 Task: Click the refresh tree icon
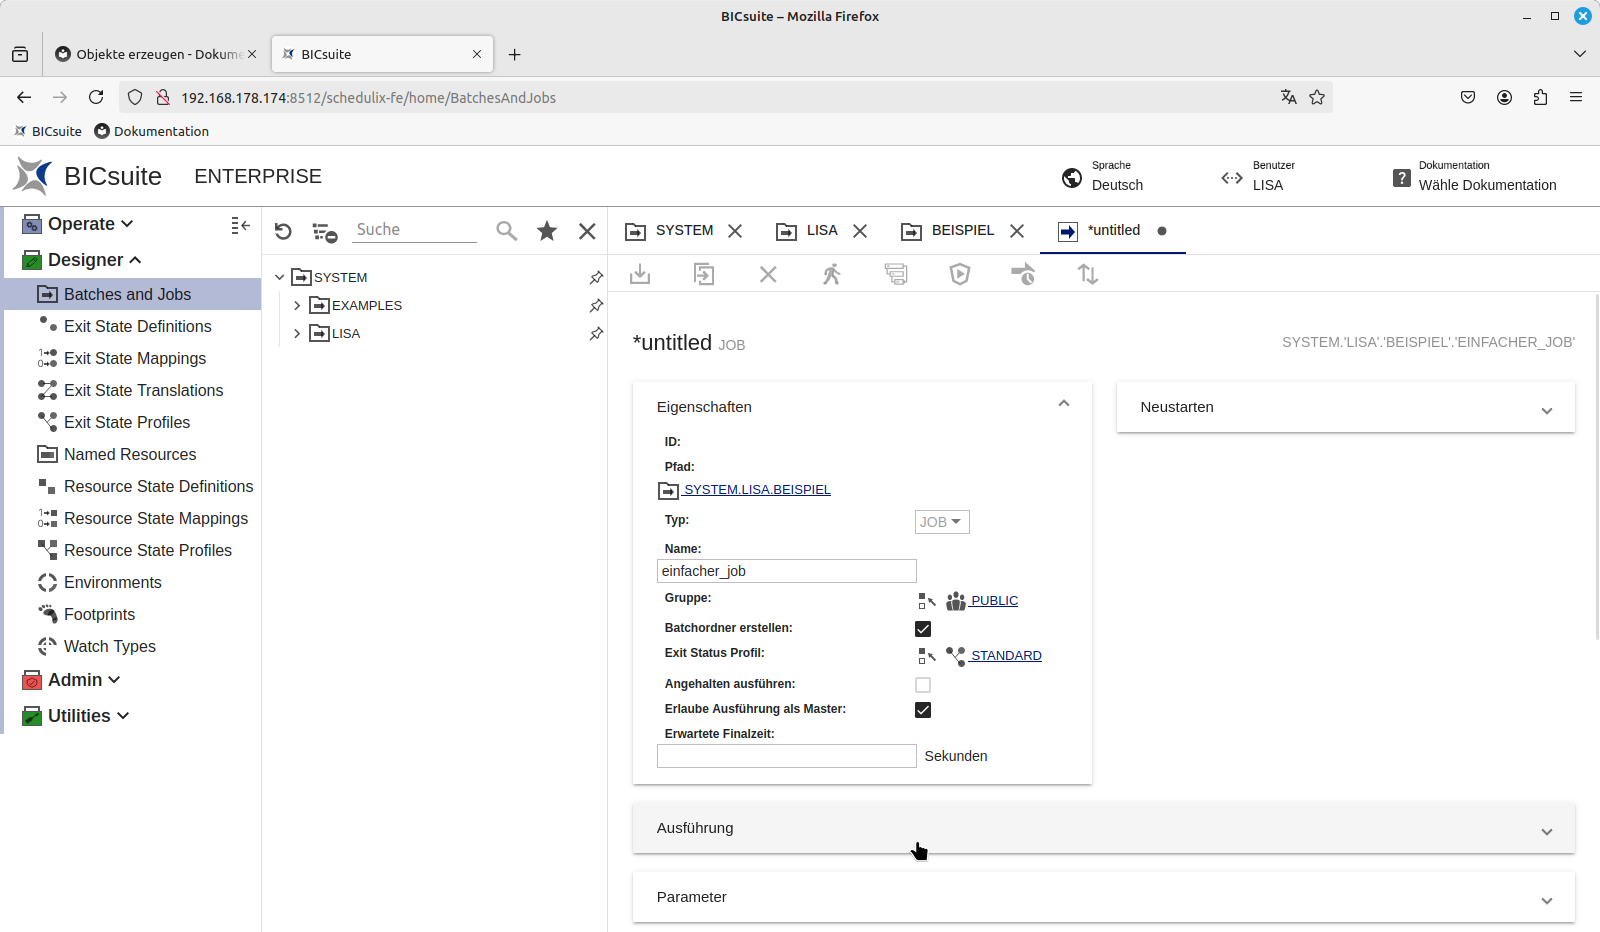[x=283, y=231]
